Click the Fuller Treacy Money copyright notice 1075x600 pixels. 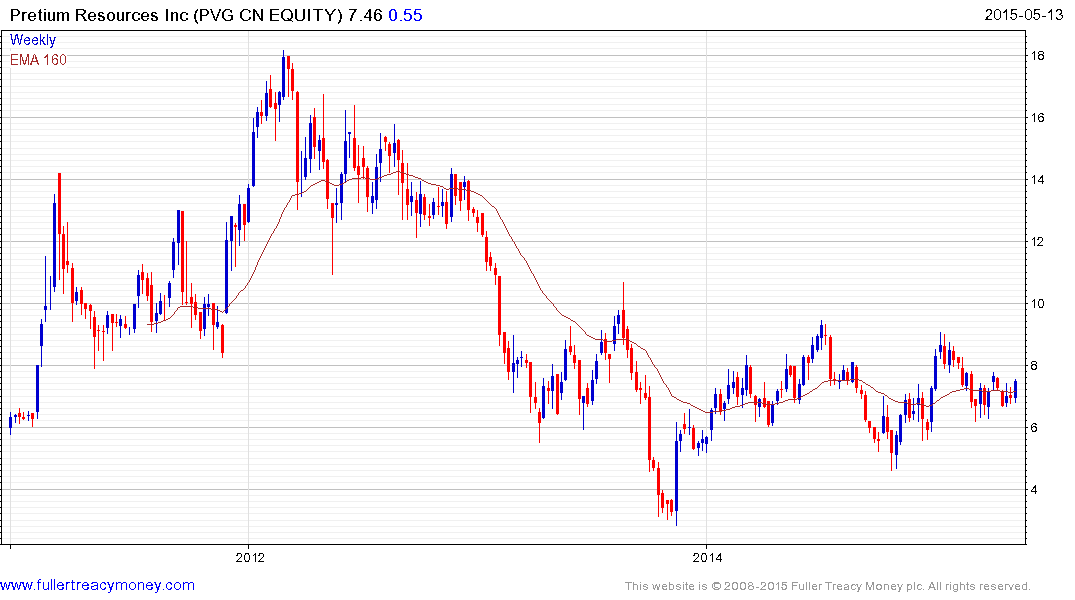(828, 586)
